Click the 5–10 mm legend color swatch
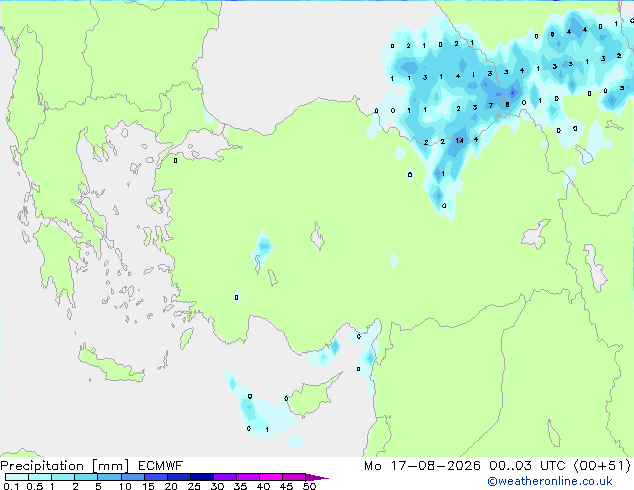 109,477
